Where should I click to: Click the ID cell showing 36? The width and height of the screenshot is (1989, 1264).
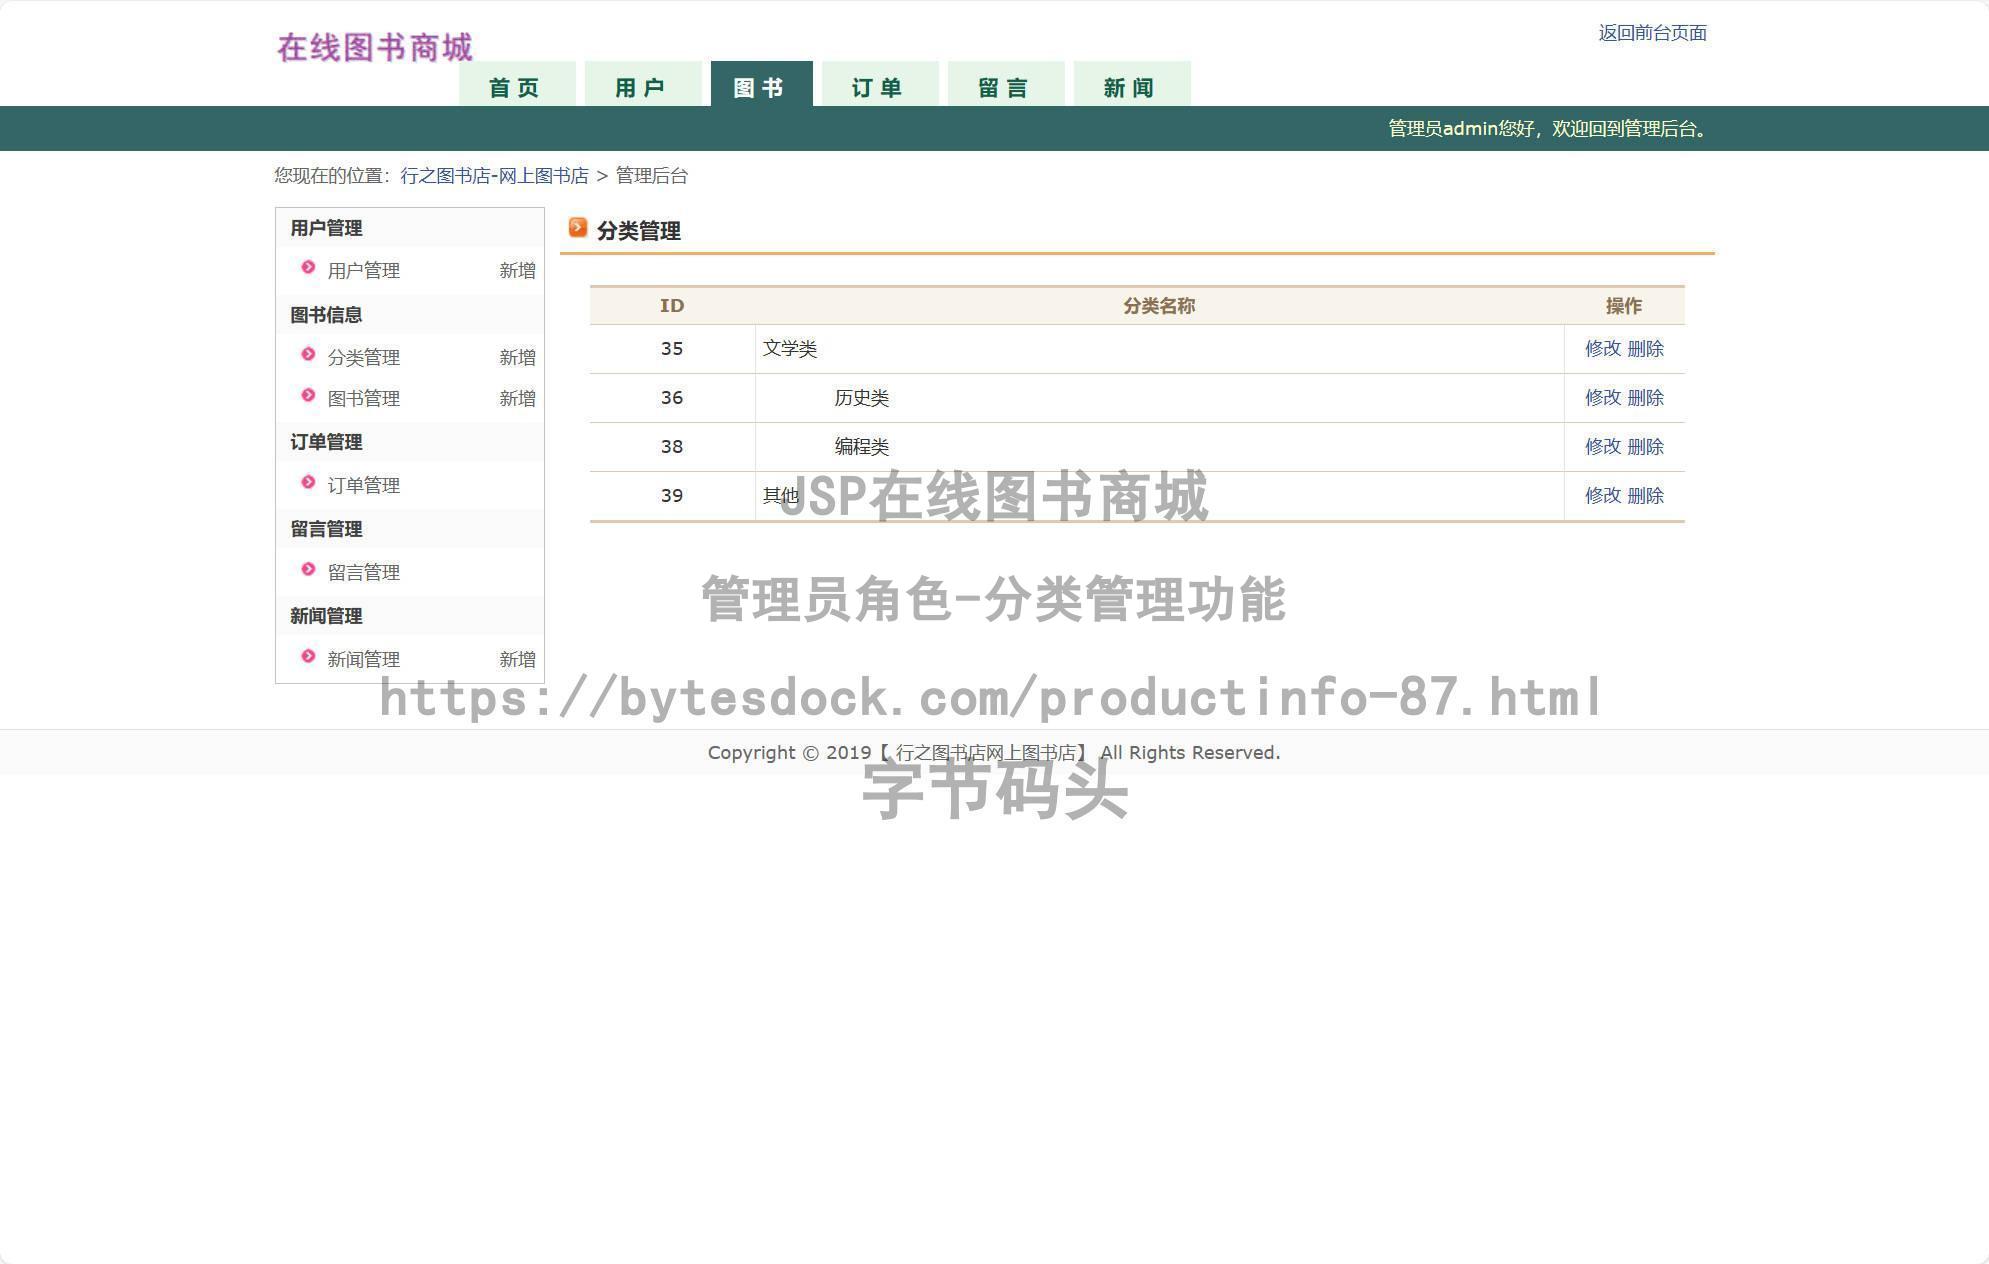point(672,398)
